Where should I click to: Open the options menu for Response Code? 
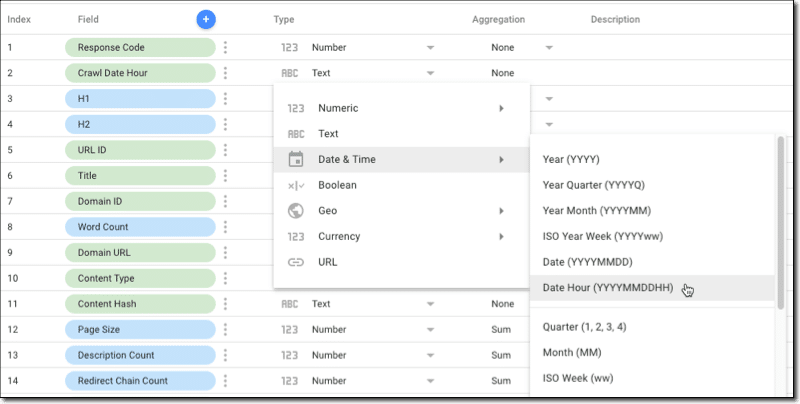click(x=225, y=47)
